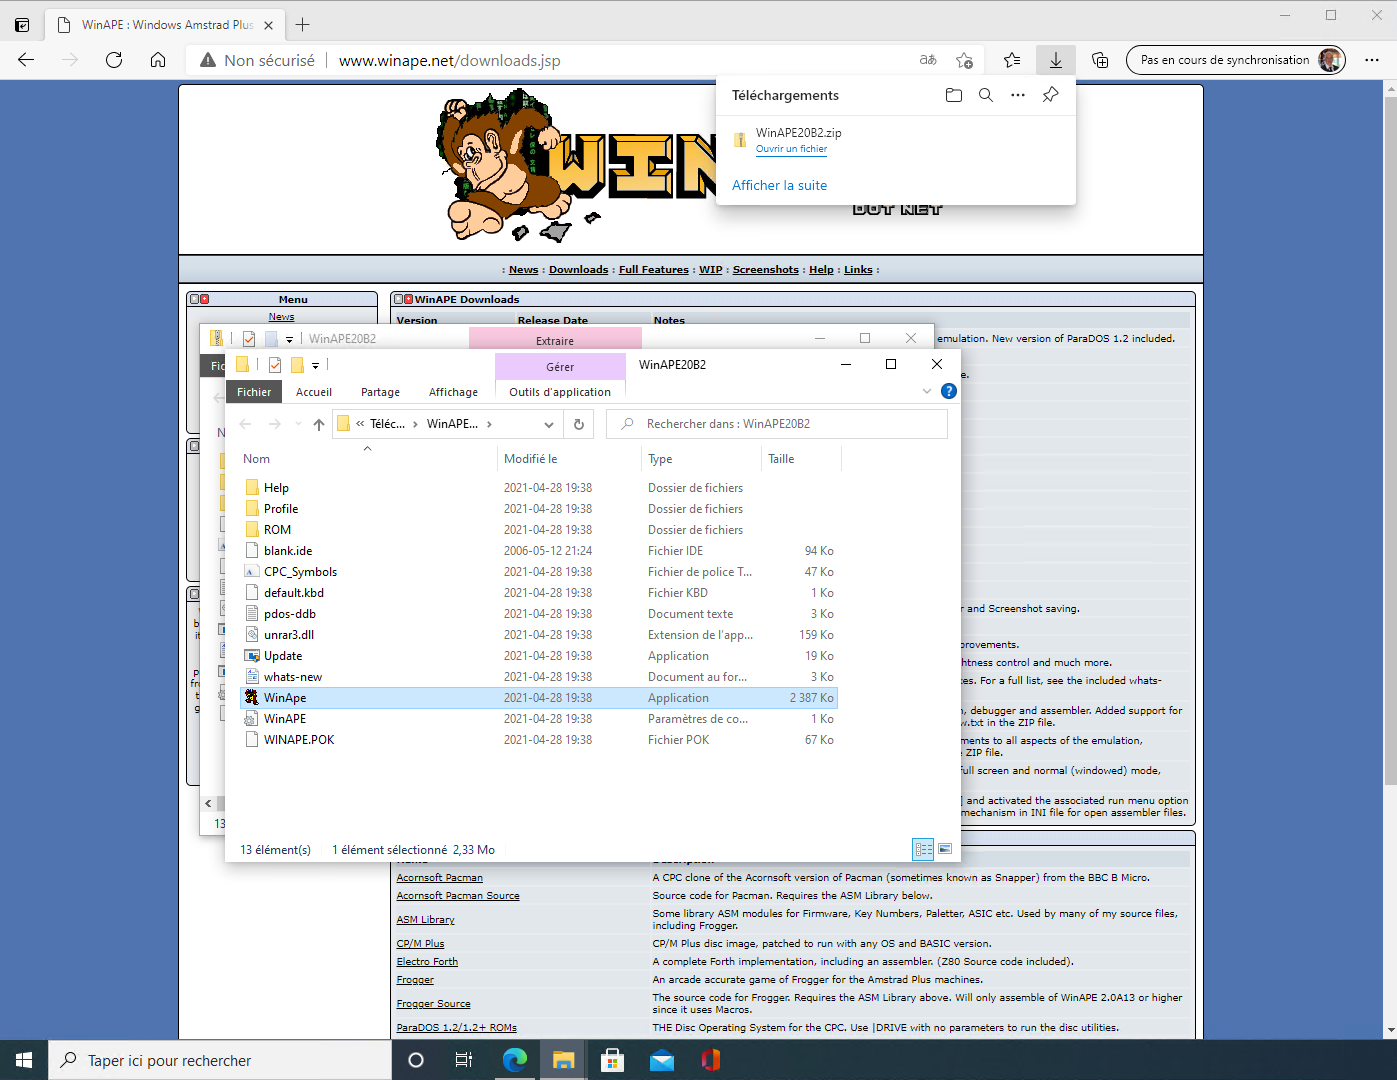Image resolution: width=1397 pixels, height=1080 pixels.
Task: Click the Edge toolbar downloads arrow icon
Action: click(1055, 60)
